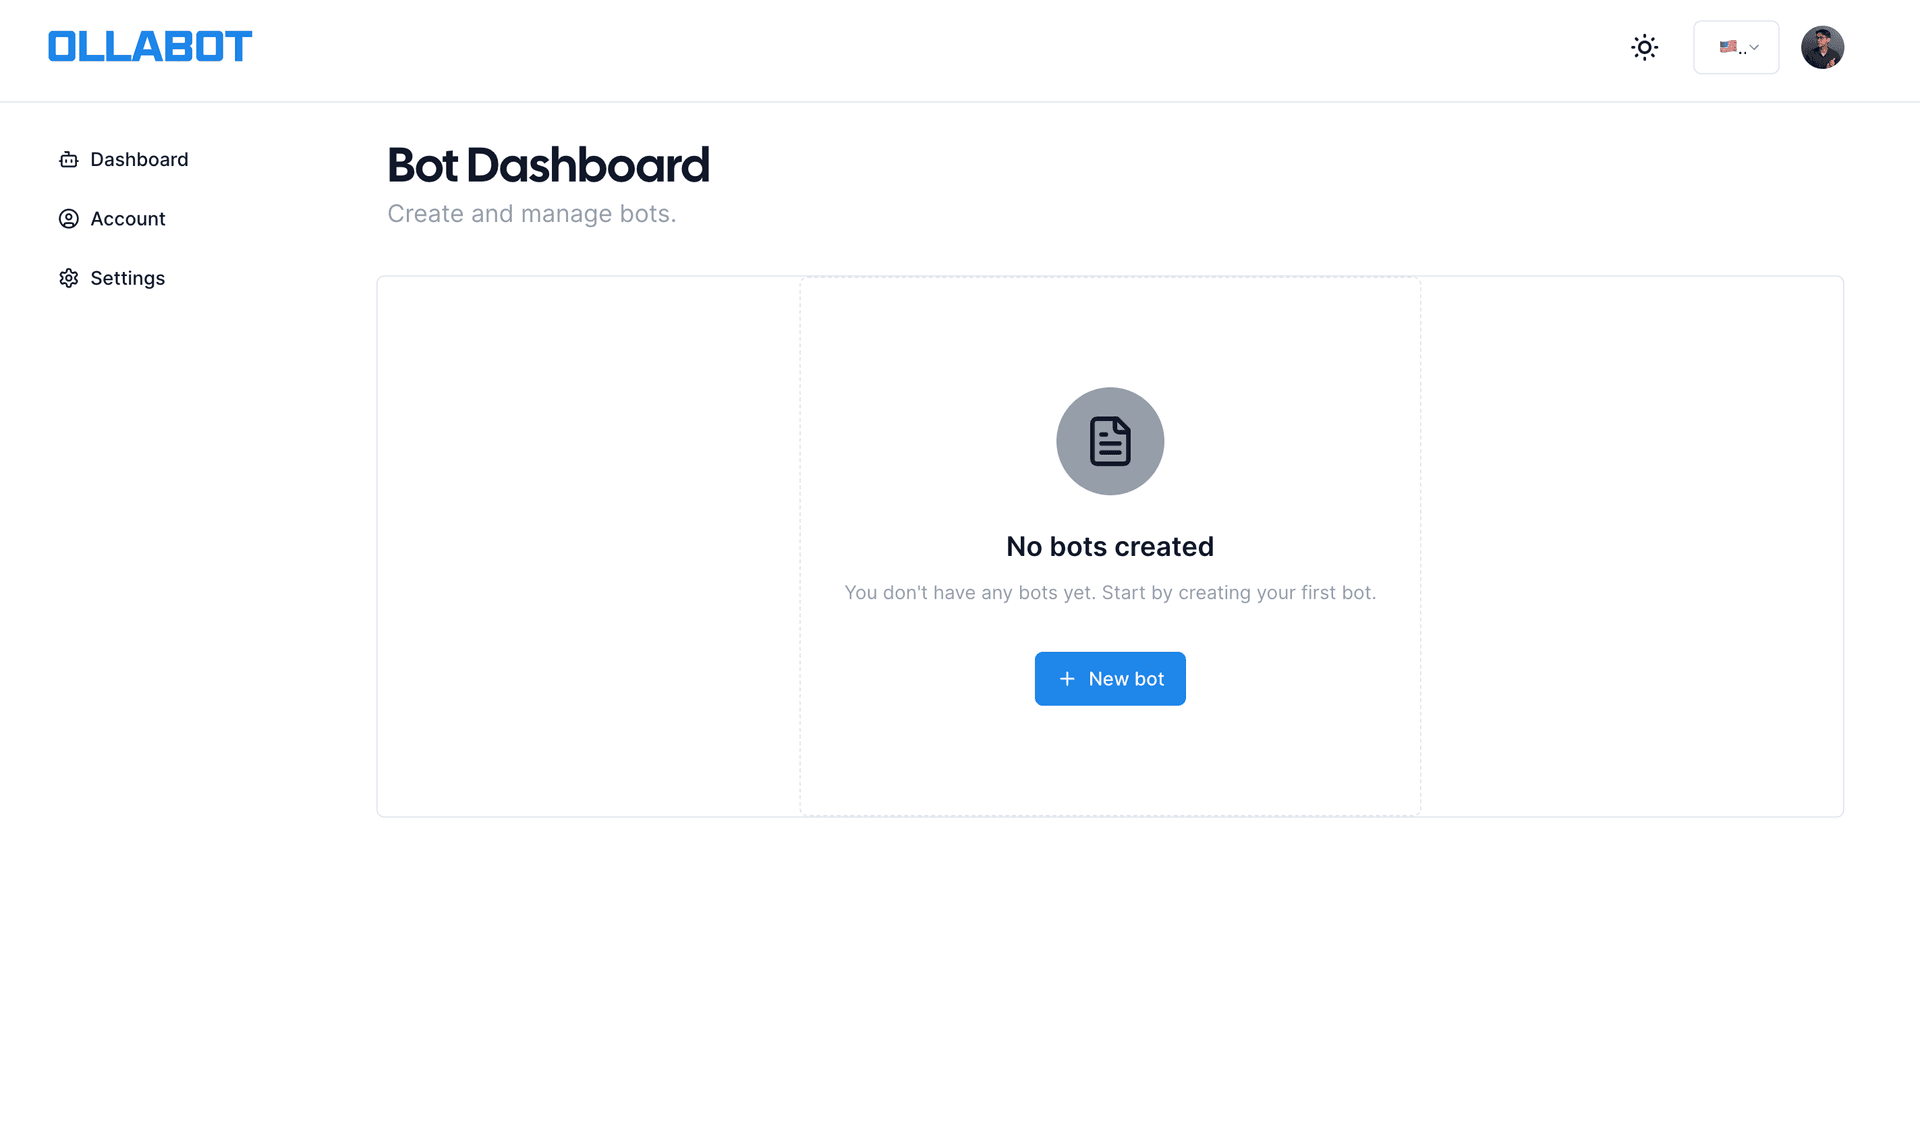Screen dimensions: 1920x1147
Task: Click the Account navigation icon
Action: pos(68,218)
